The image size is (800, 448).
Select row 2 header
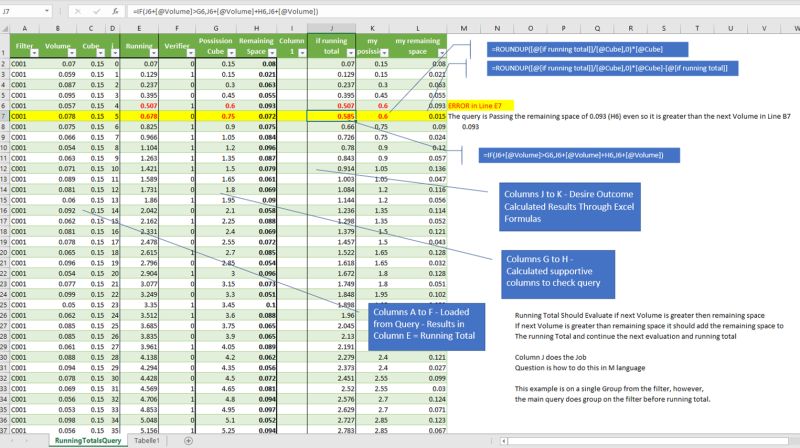point(5,64)
